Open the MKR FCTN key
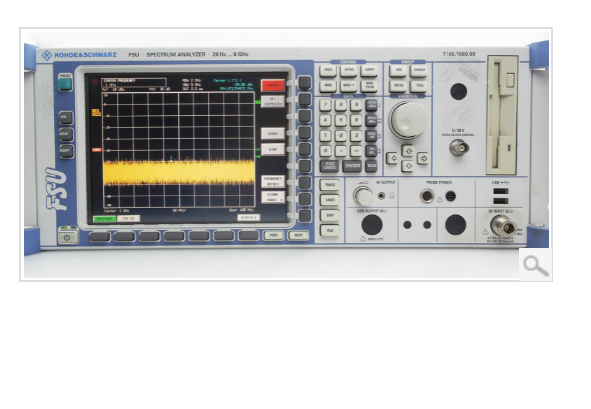591x409 pixels. (x=369, y=86)
